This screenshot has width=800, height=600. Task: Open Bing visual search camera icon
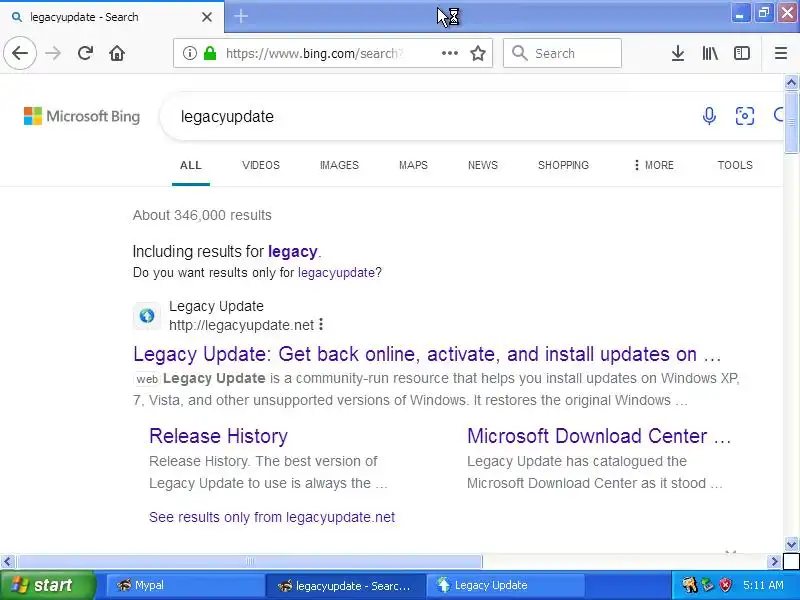tap(744, 116)
